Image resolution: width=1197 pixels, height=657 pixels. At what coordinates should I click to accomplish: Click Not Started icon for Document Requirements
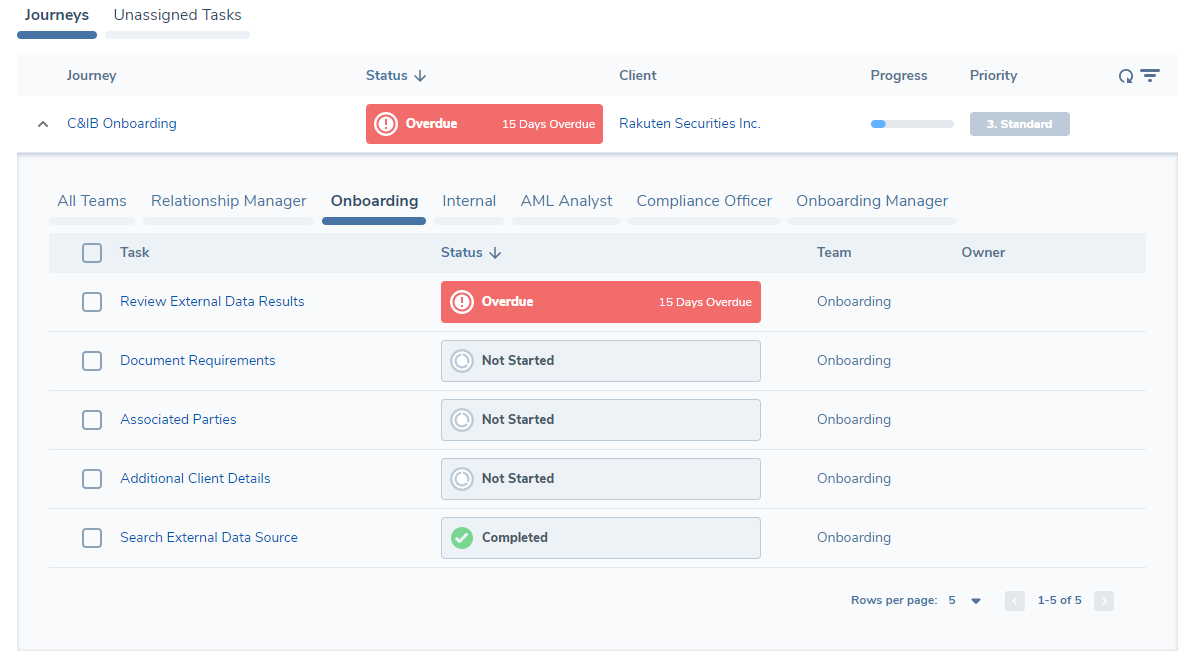pos(461,361)
